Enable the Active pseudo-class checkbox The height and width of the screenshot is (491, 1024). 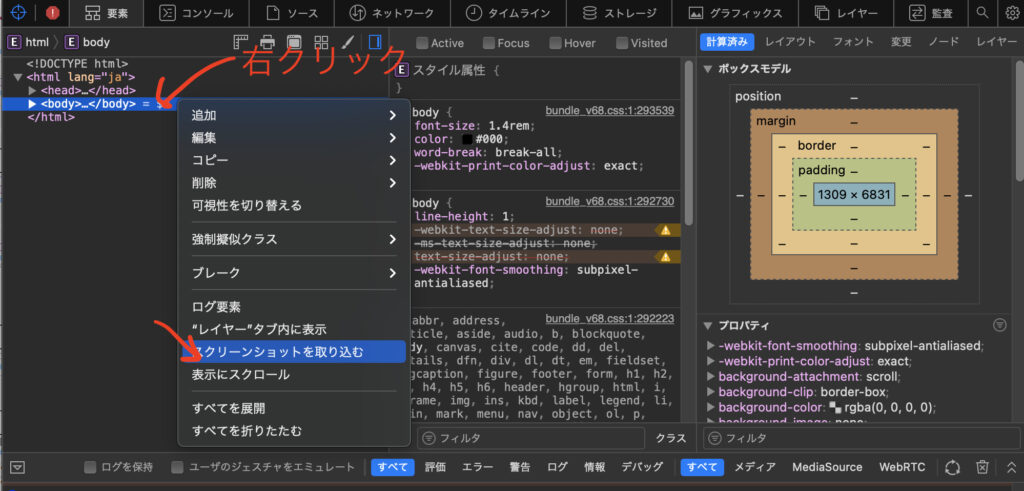(x=422, y=43)
